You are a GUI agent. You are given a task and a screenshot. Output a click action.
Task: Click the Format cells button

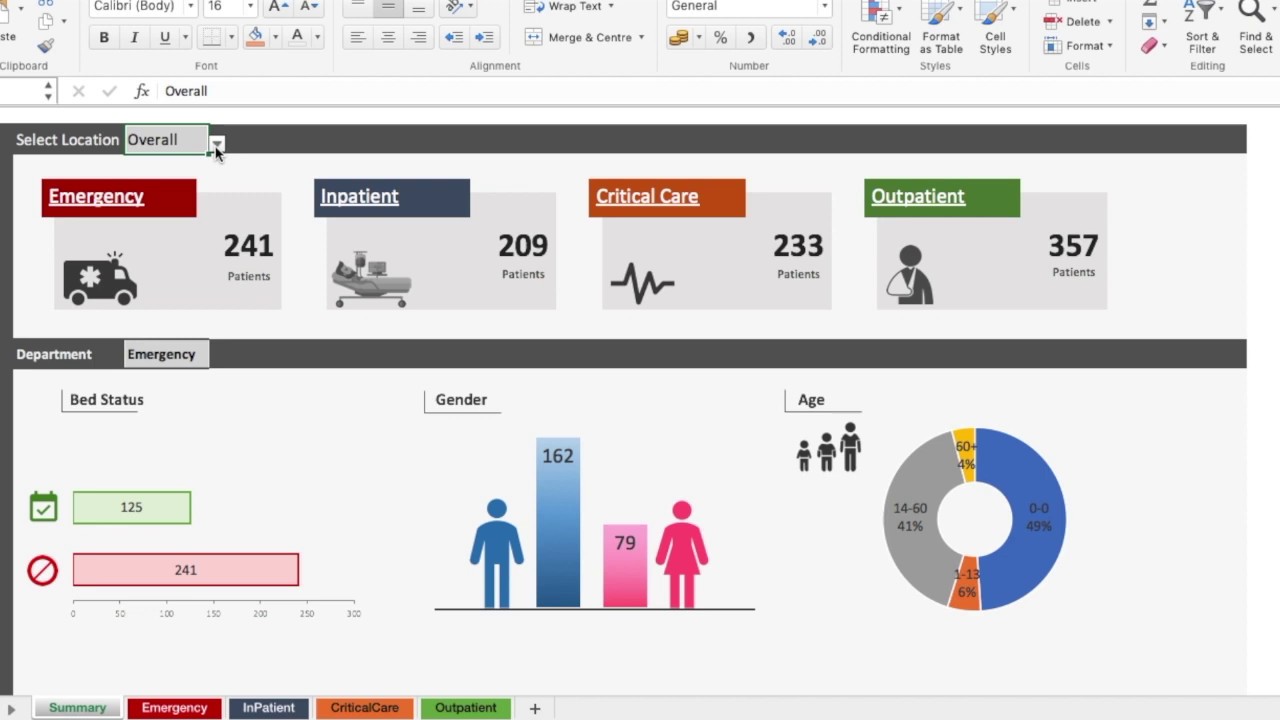coord(1078,46)
